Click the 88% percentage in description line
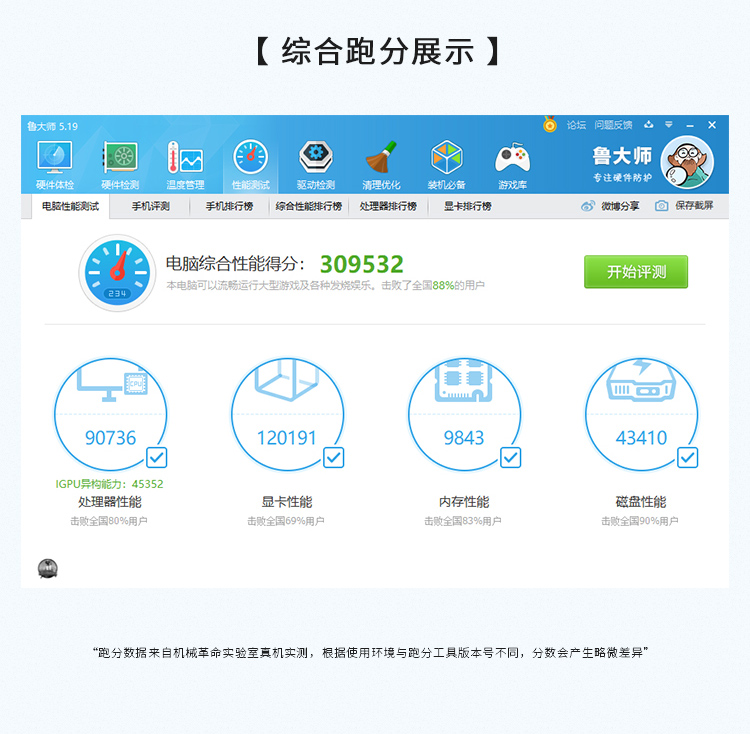The width and height of the screenshot is (750, 734). [x=443, y=285]
